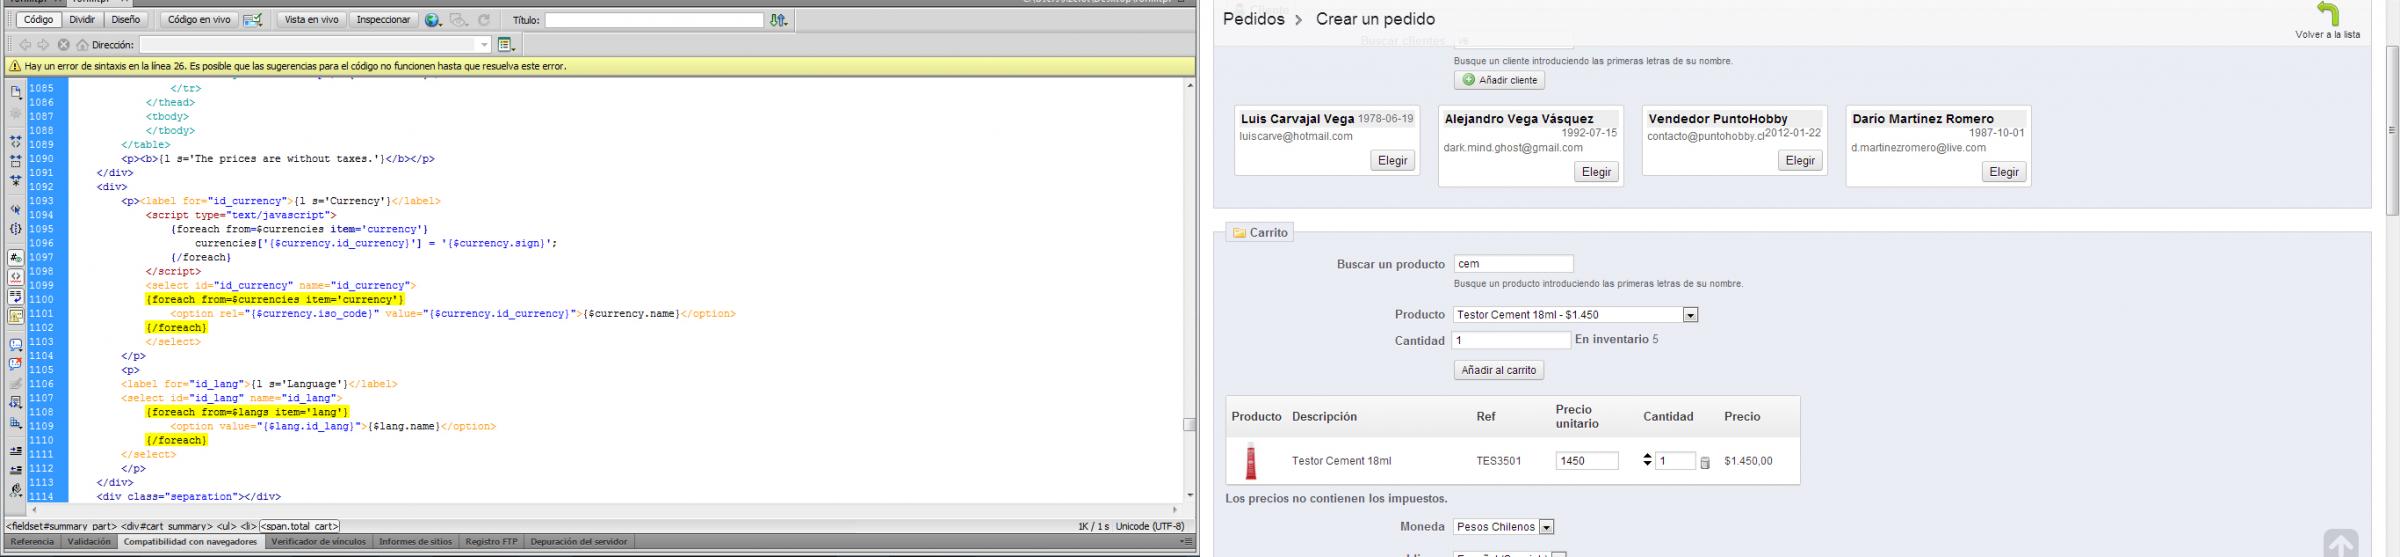2400x557 pixels.
Task: Open the Validación panel tab
Action: (x=89, y=542)
